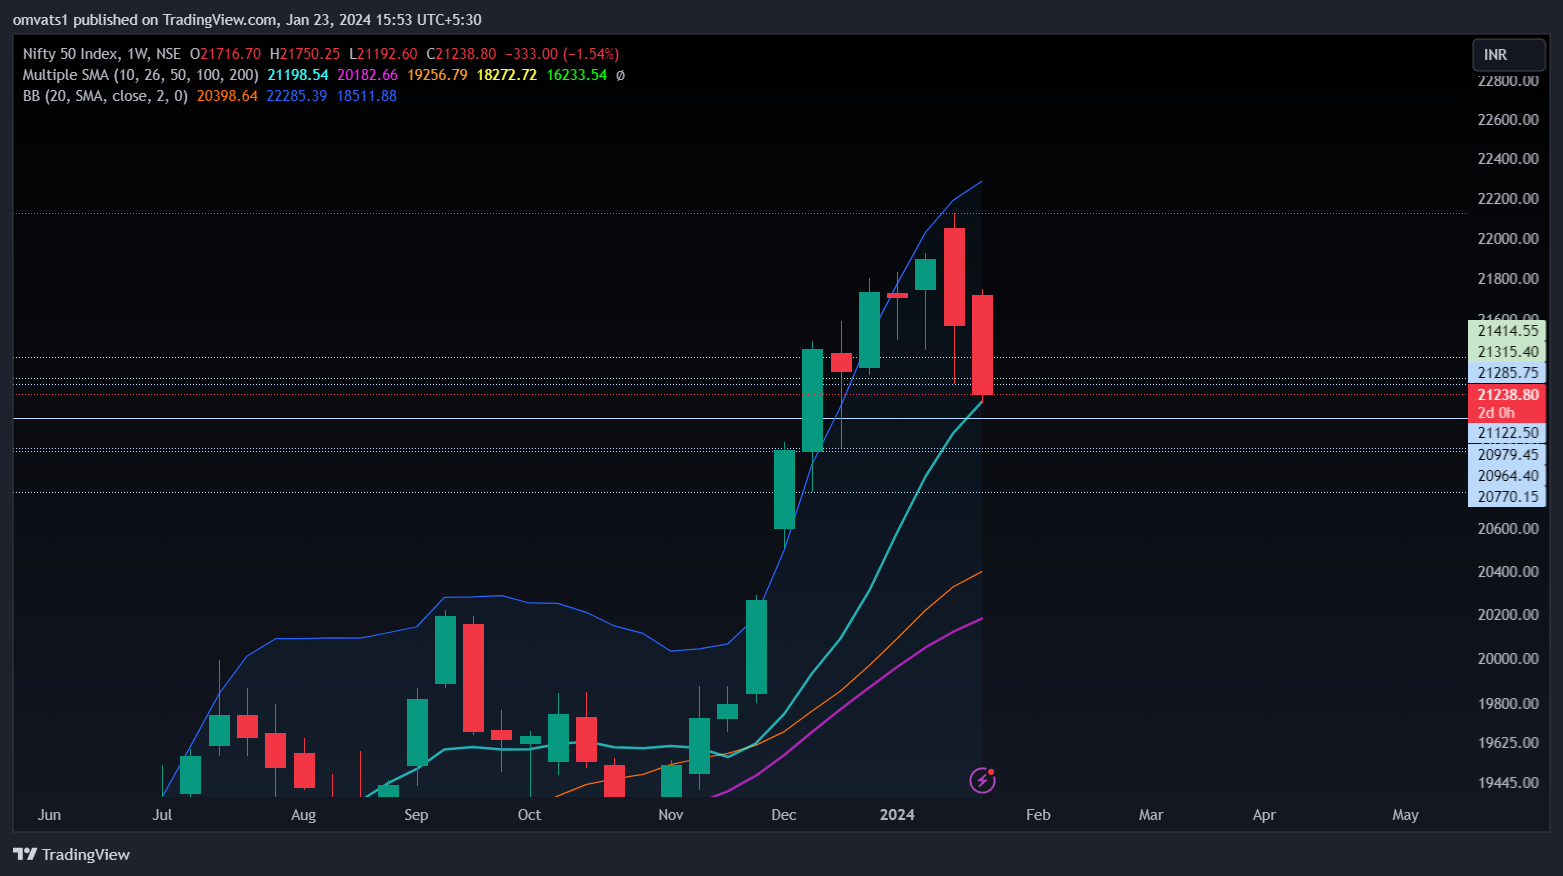Click the 19625.00 price axis tick
The image size is (1563, 876).
[x=1508, y=743]
